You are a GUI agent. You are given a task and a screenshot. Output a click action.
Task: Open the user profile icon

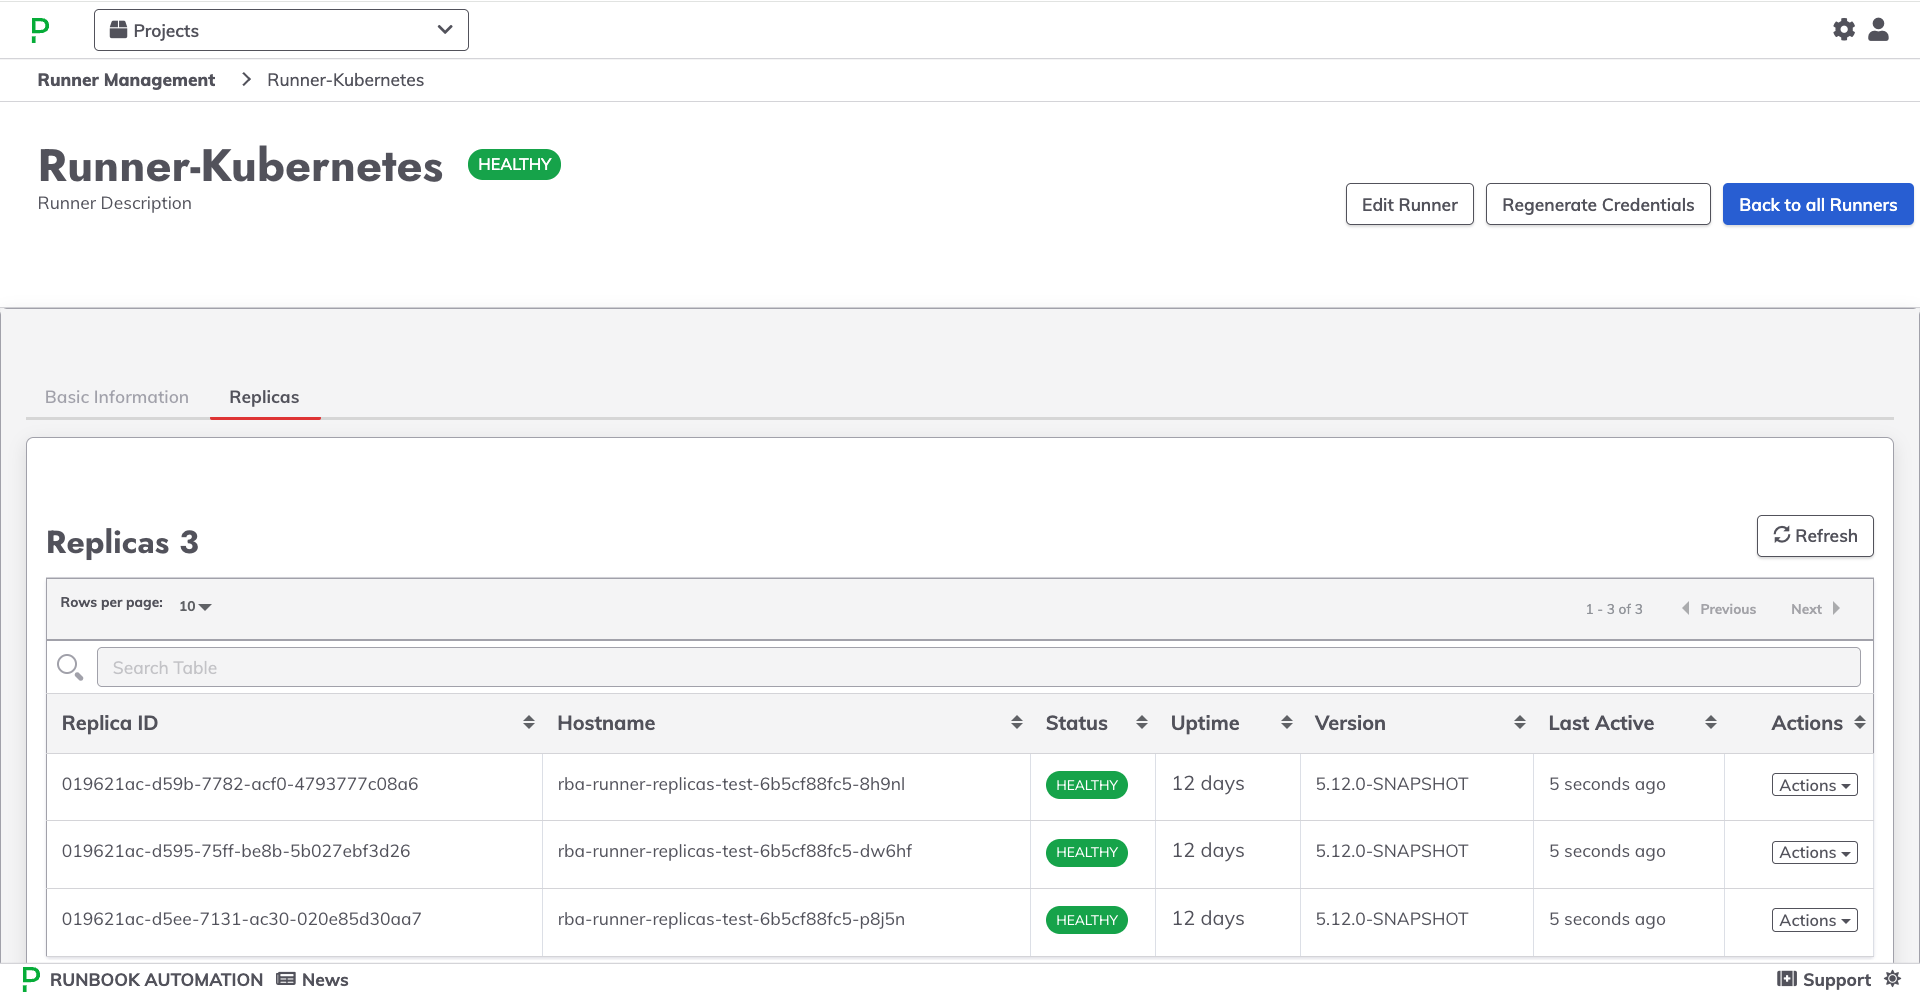click(x=1878, y=30)
